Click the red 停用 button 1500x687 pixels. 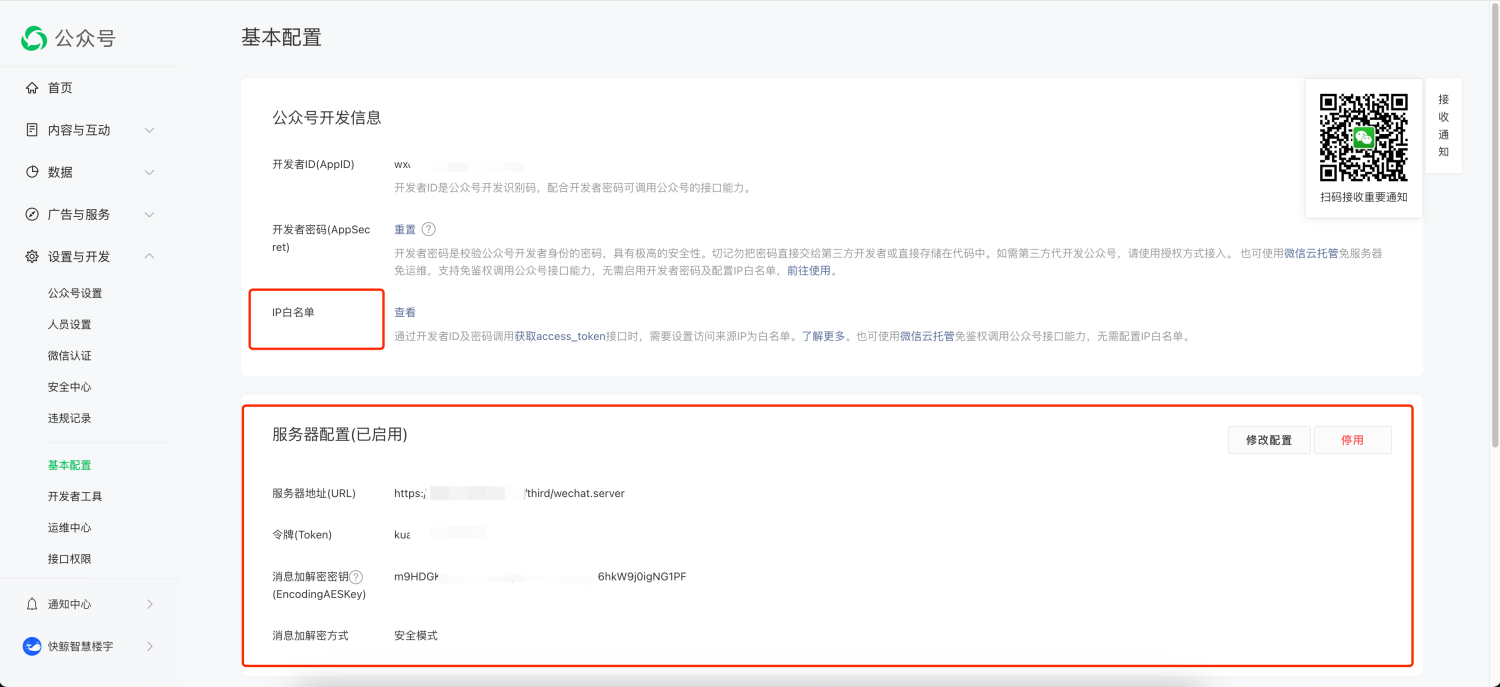[1352, 440]
